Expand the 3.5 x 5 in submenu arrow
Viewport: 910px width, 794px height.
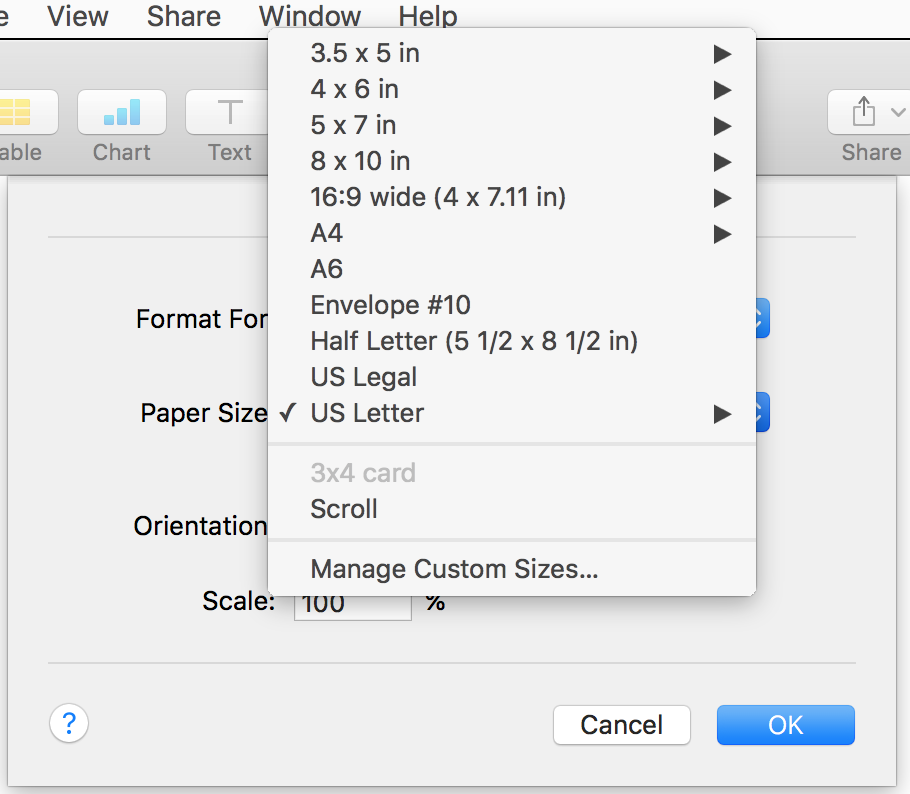[x=722, y=54]
